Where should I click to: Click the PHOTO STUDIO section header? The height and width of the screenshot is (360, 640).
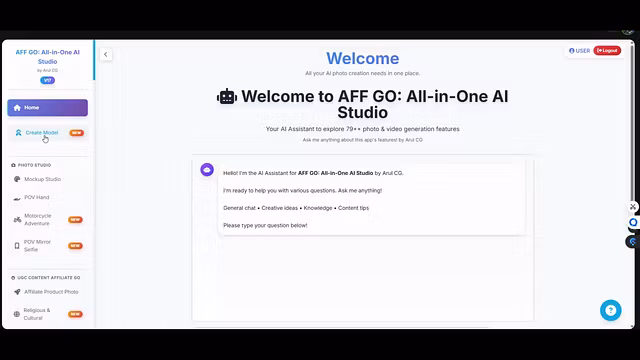pyautogui.click(x=31, y=165)
